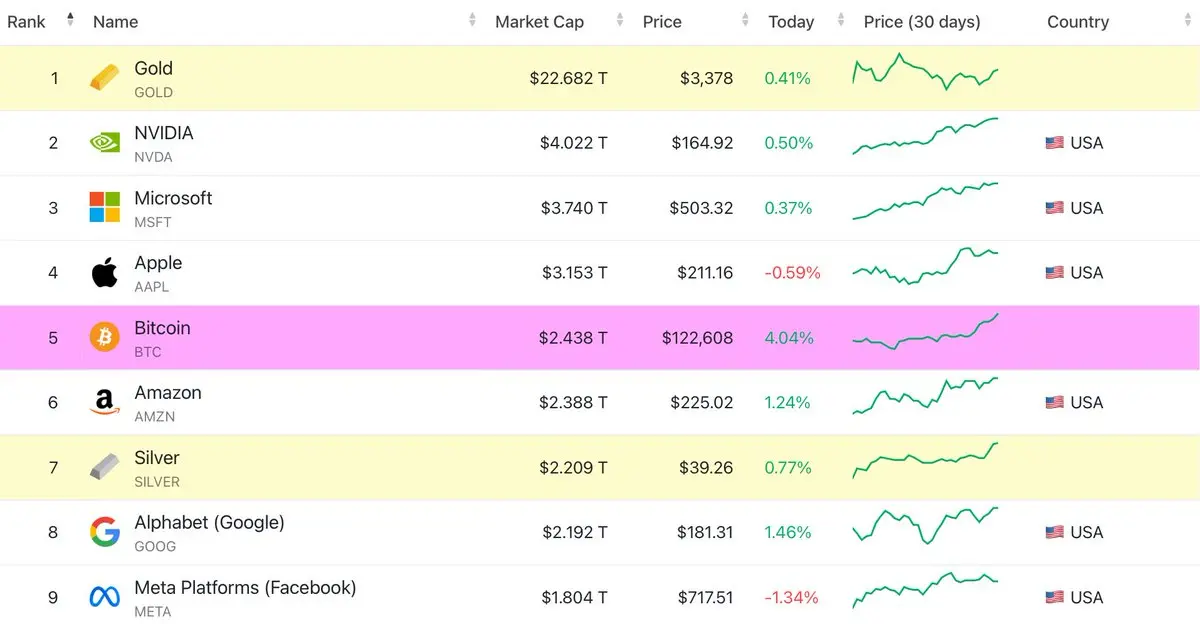The width and height of the screenshot is (1200, 624).
Task: Click the Today column header
Action: coord(791,22)
